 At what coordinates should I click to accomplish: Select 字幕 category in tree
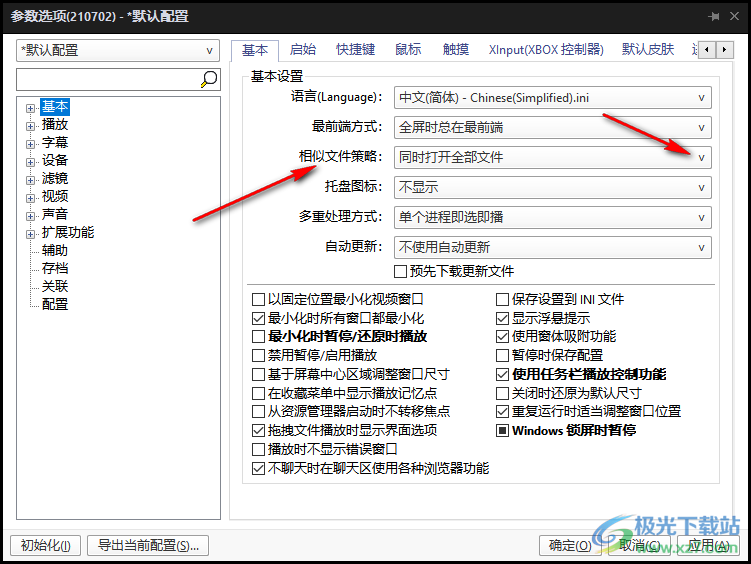point(55,143)
